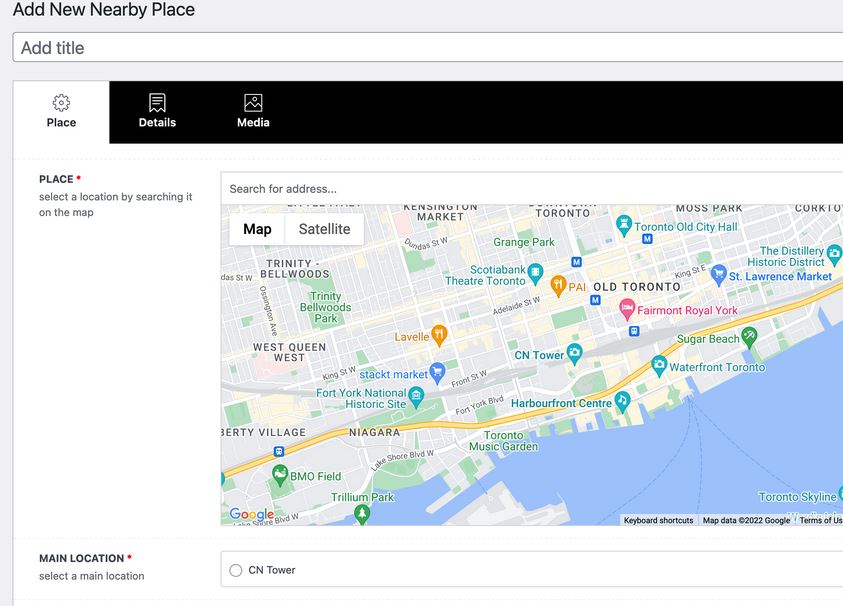The width and height of the screenshot is (843, 606).
Task: Open Keyboard shortcuts on the map
Action: 659,521
